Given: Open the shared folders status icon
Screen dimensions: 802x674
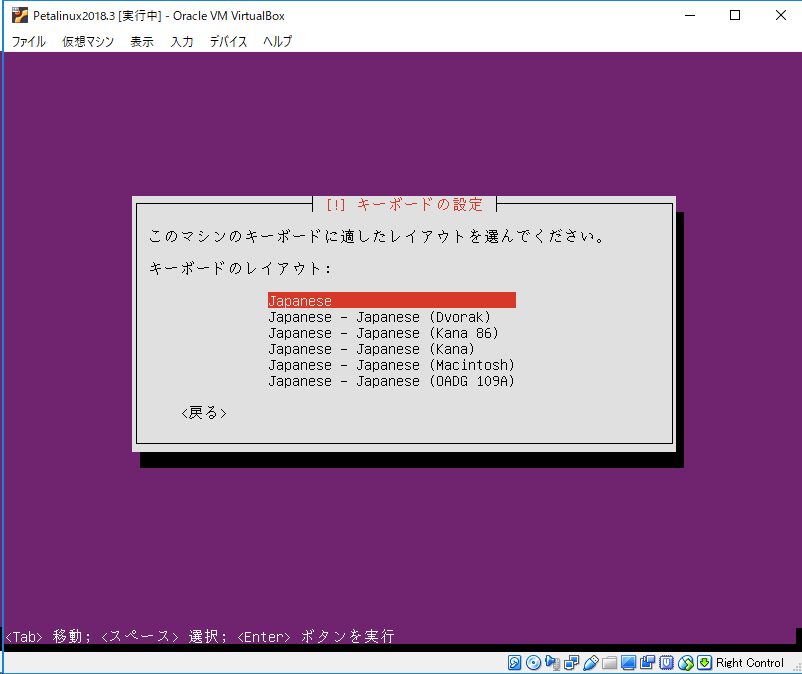Looking at the screenshot, I should (609, 662).
